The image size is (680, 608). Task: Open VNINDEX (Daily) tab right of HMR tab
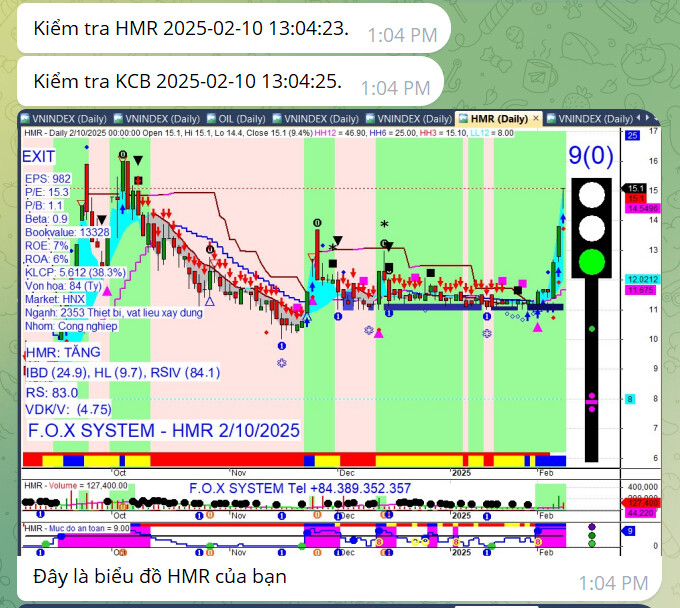tap(590, 119)
